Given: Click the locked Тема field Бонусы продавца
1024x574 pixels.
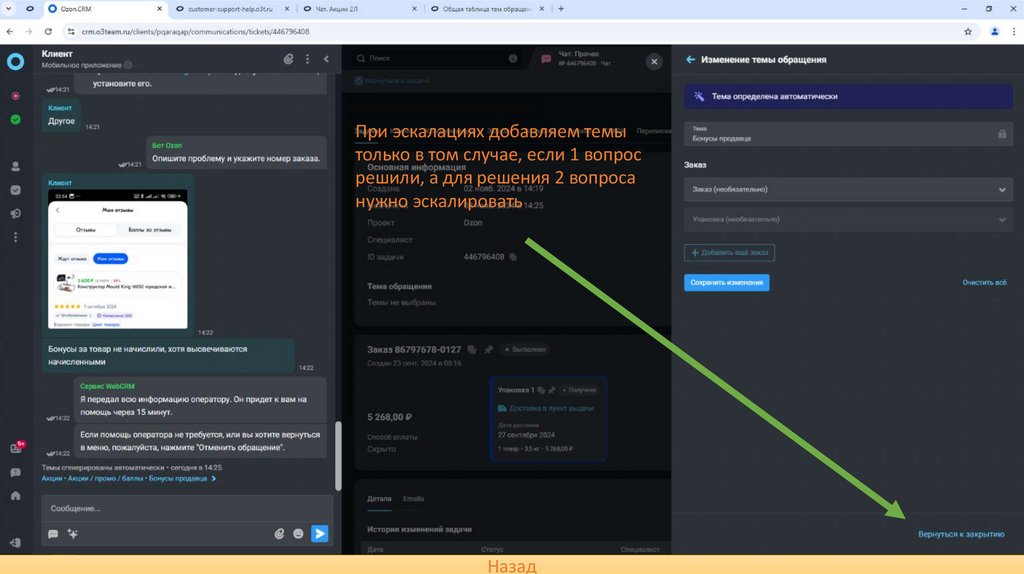Looking at the screenshot, I should (848, 134).
